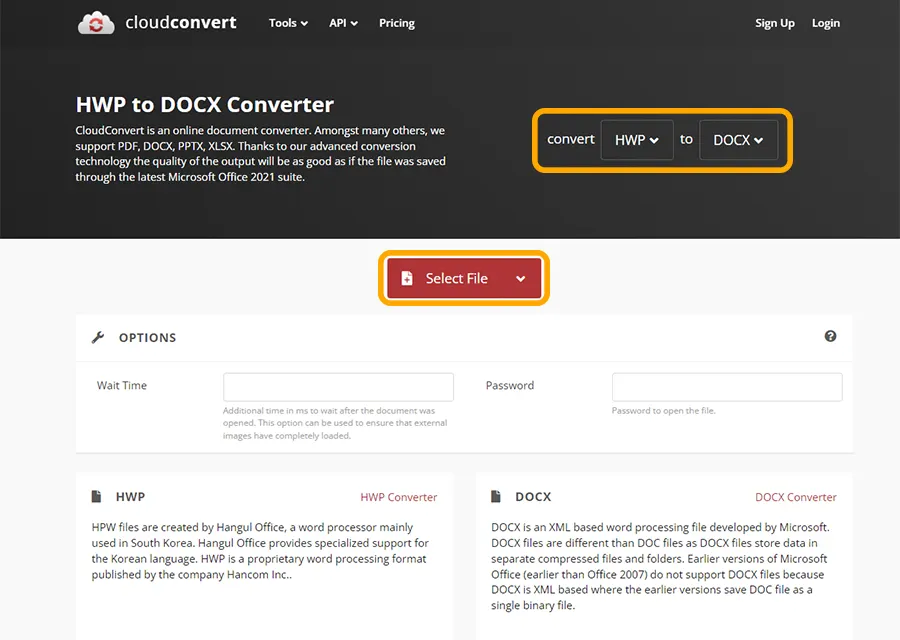This screenshot has width=900, height=640.
Task: Expand the API menu chevron
Action: coord(353,23)
